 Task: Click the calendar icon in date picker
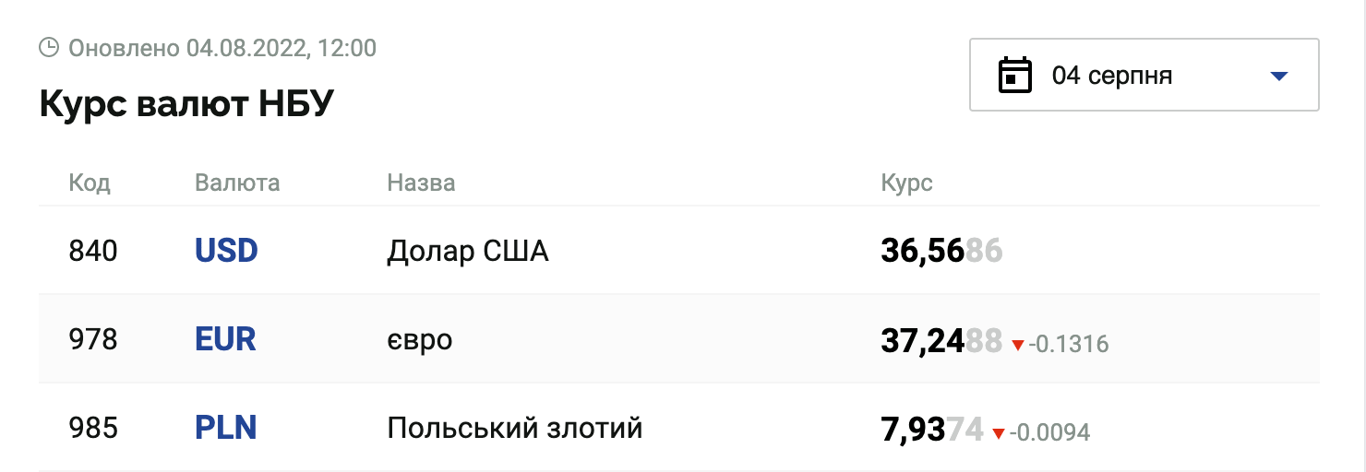point(1015,76)
